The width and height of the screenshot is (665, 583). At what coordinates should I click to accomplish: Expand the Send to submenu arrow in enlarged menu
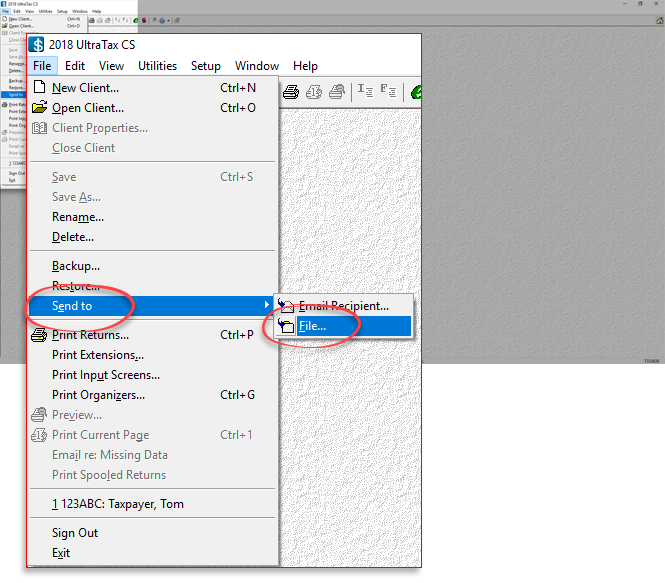pos(266,304)
